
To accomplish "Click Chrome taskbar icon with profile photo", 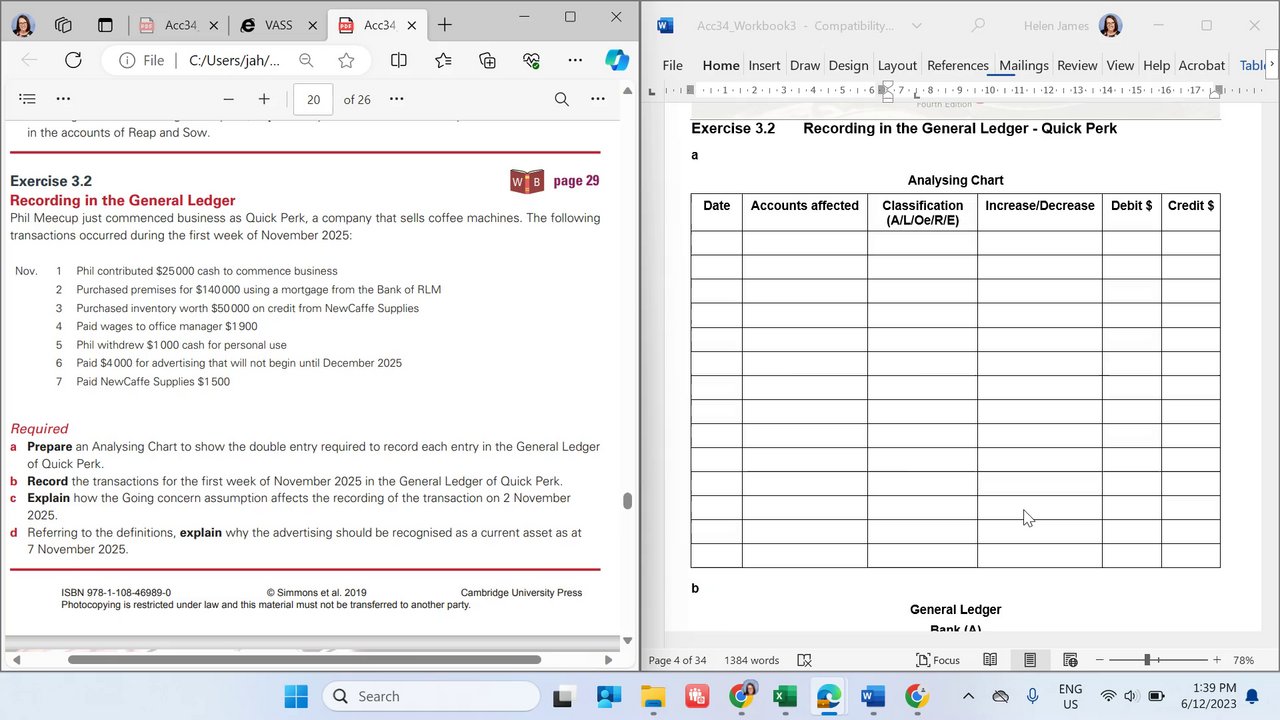I will pos(741,696).
